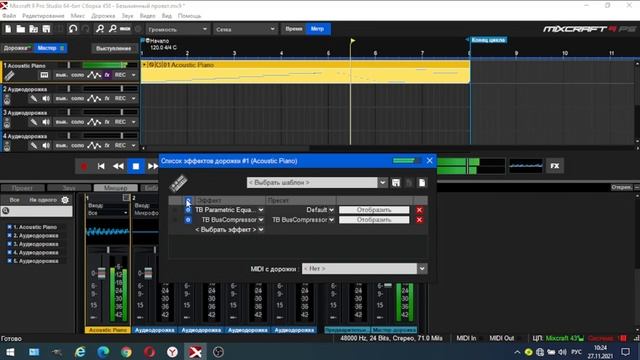This screenshot has width=640, height=360.
Task: Switch to the Микшер tab
Action: pyautogui.click(x=116, y=188)
